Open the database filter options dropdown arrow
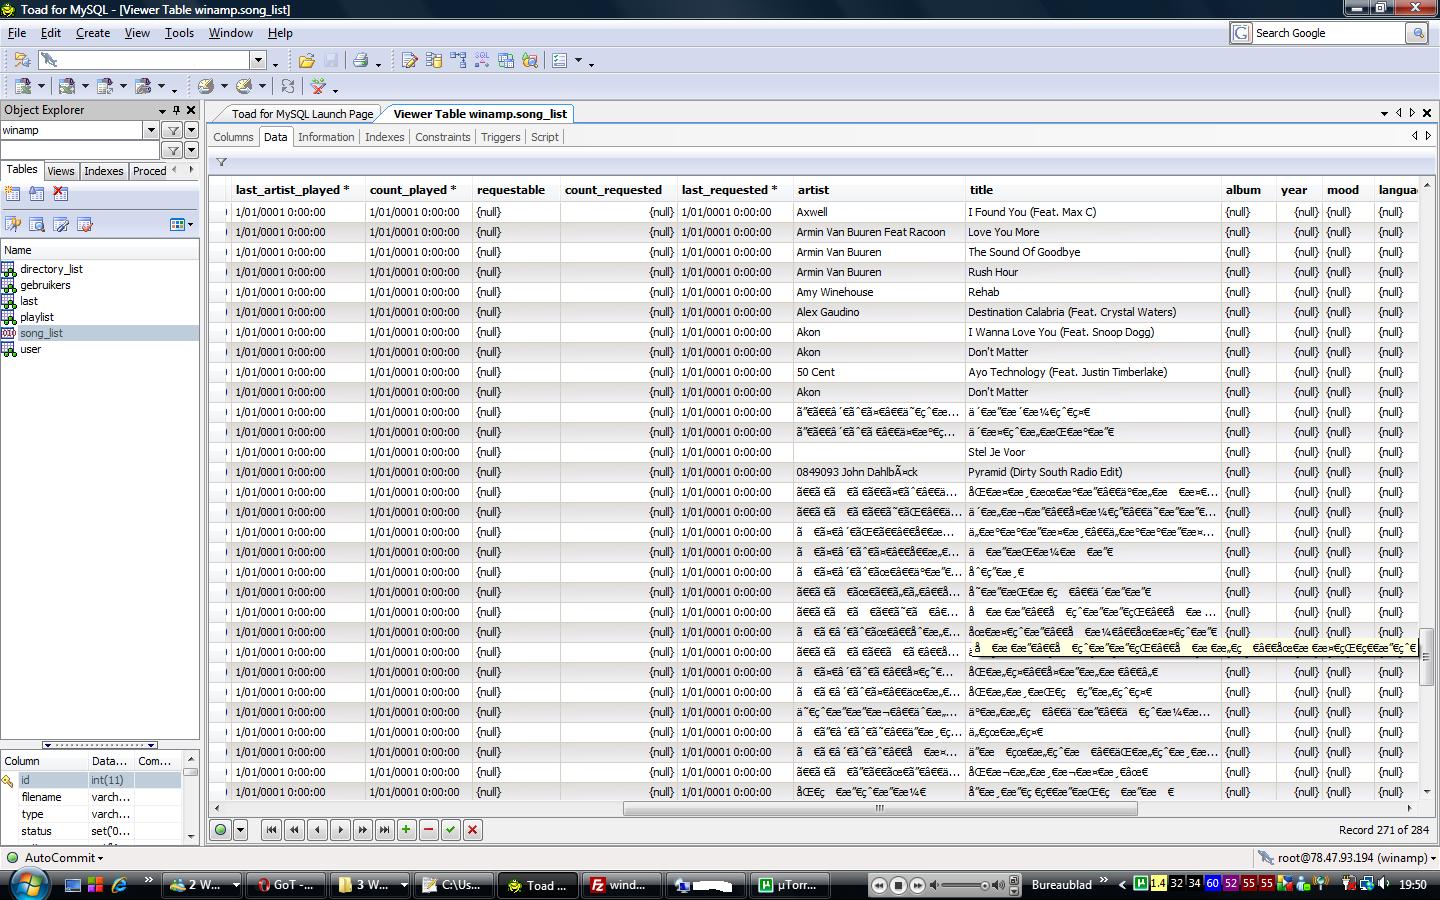Image resolution: width=1440 pixels, height=900 pixels. [191, 130]
